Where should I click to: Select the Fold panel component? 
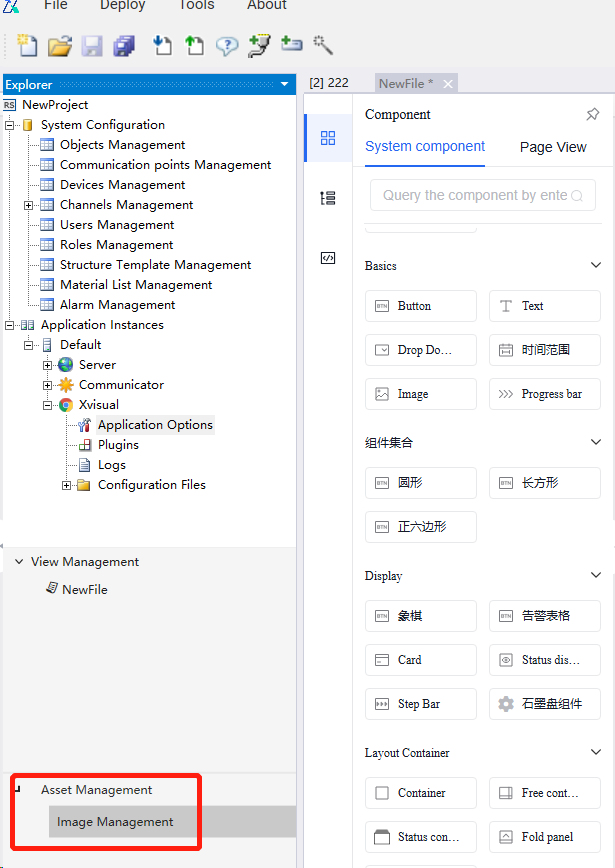click(x=545, y=837)
